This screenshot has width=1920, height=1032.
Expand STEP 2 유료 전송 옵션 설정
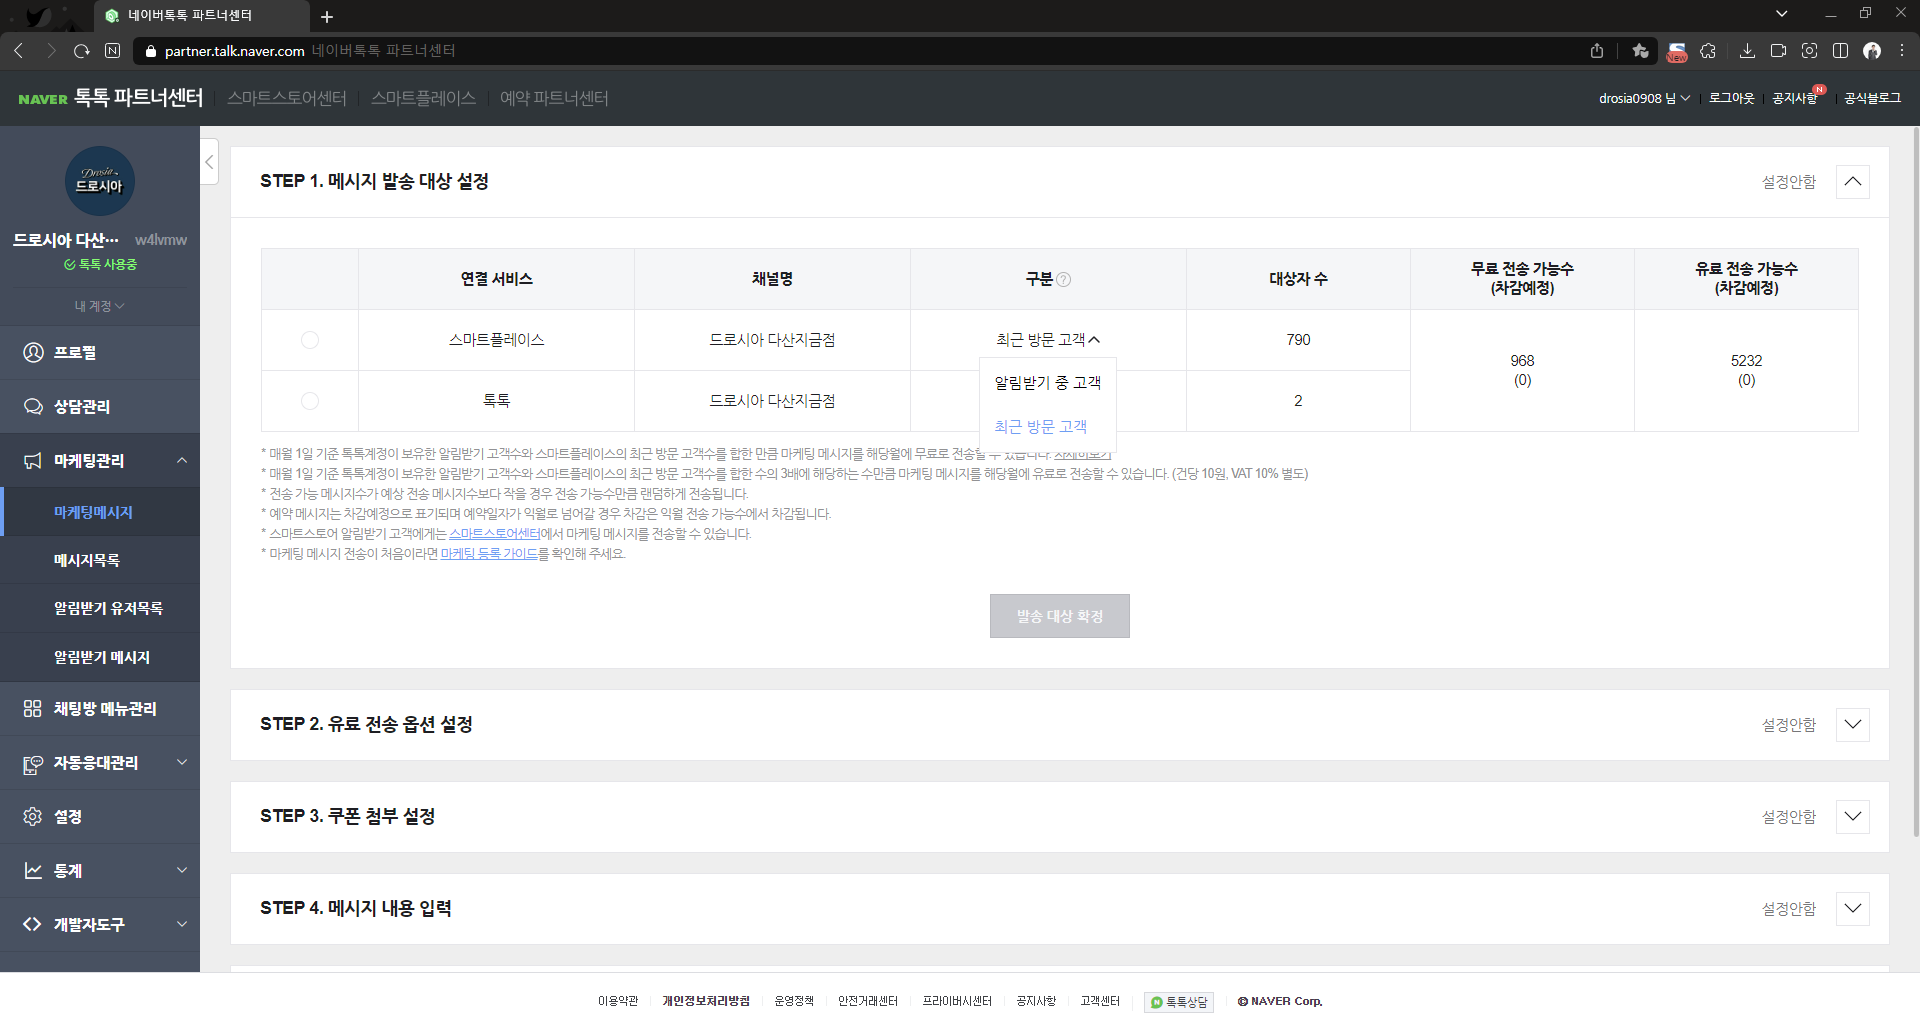pos(1852,725)
